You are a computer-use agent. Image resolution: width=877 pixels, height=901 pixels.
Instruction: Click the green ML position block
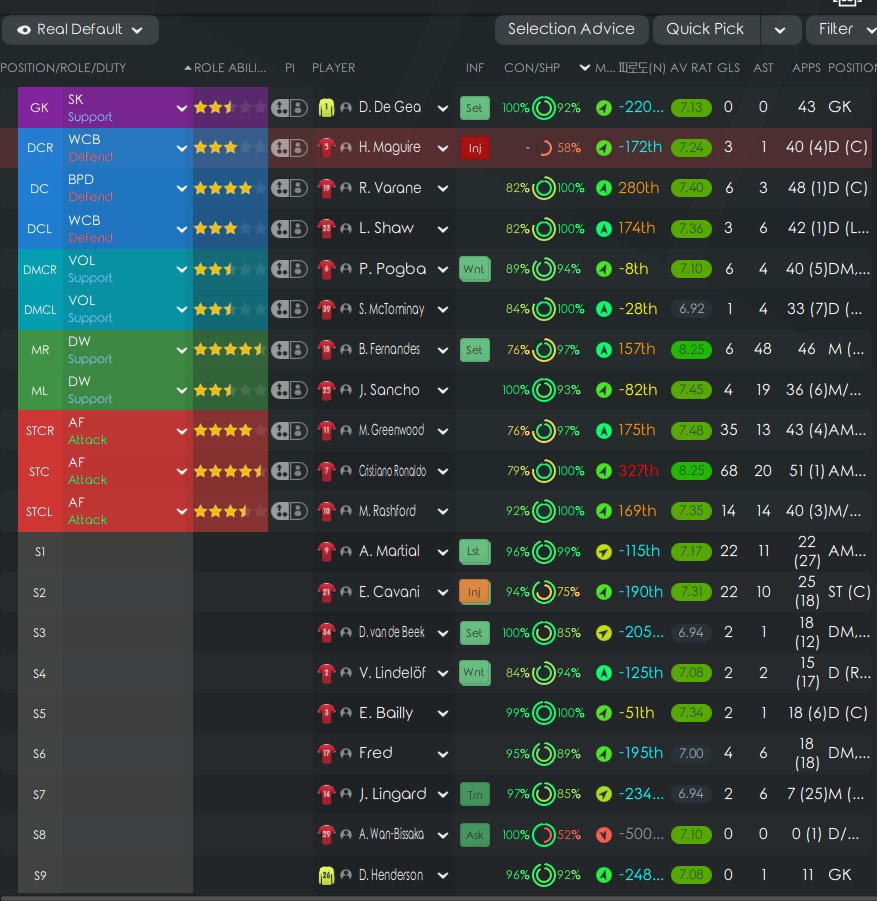pos(40,391)
